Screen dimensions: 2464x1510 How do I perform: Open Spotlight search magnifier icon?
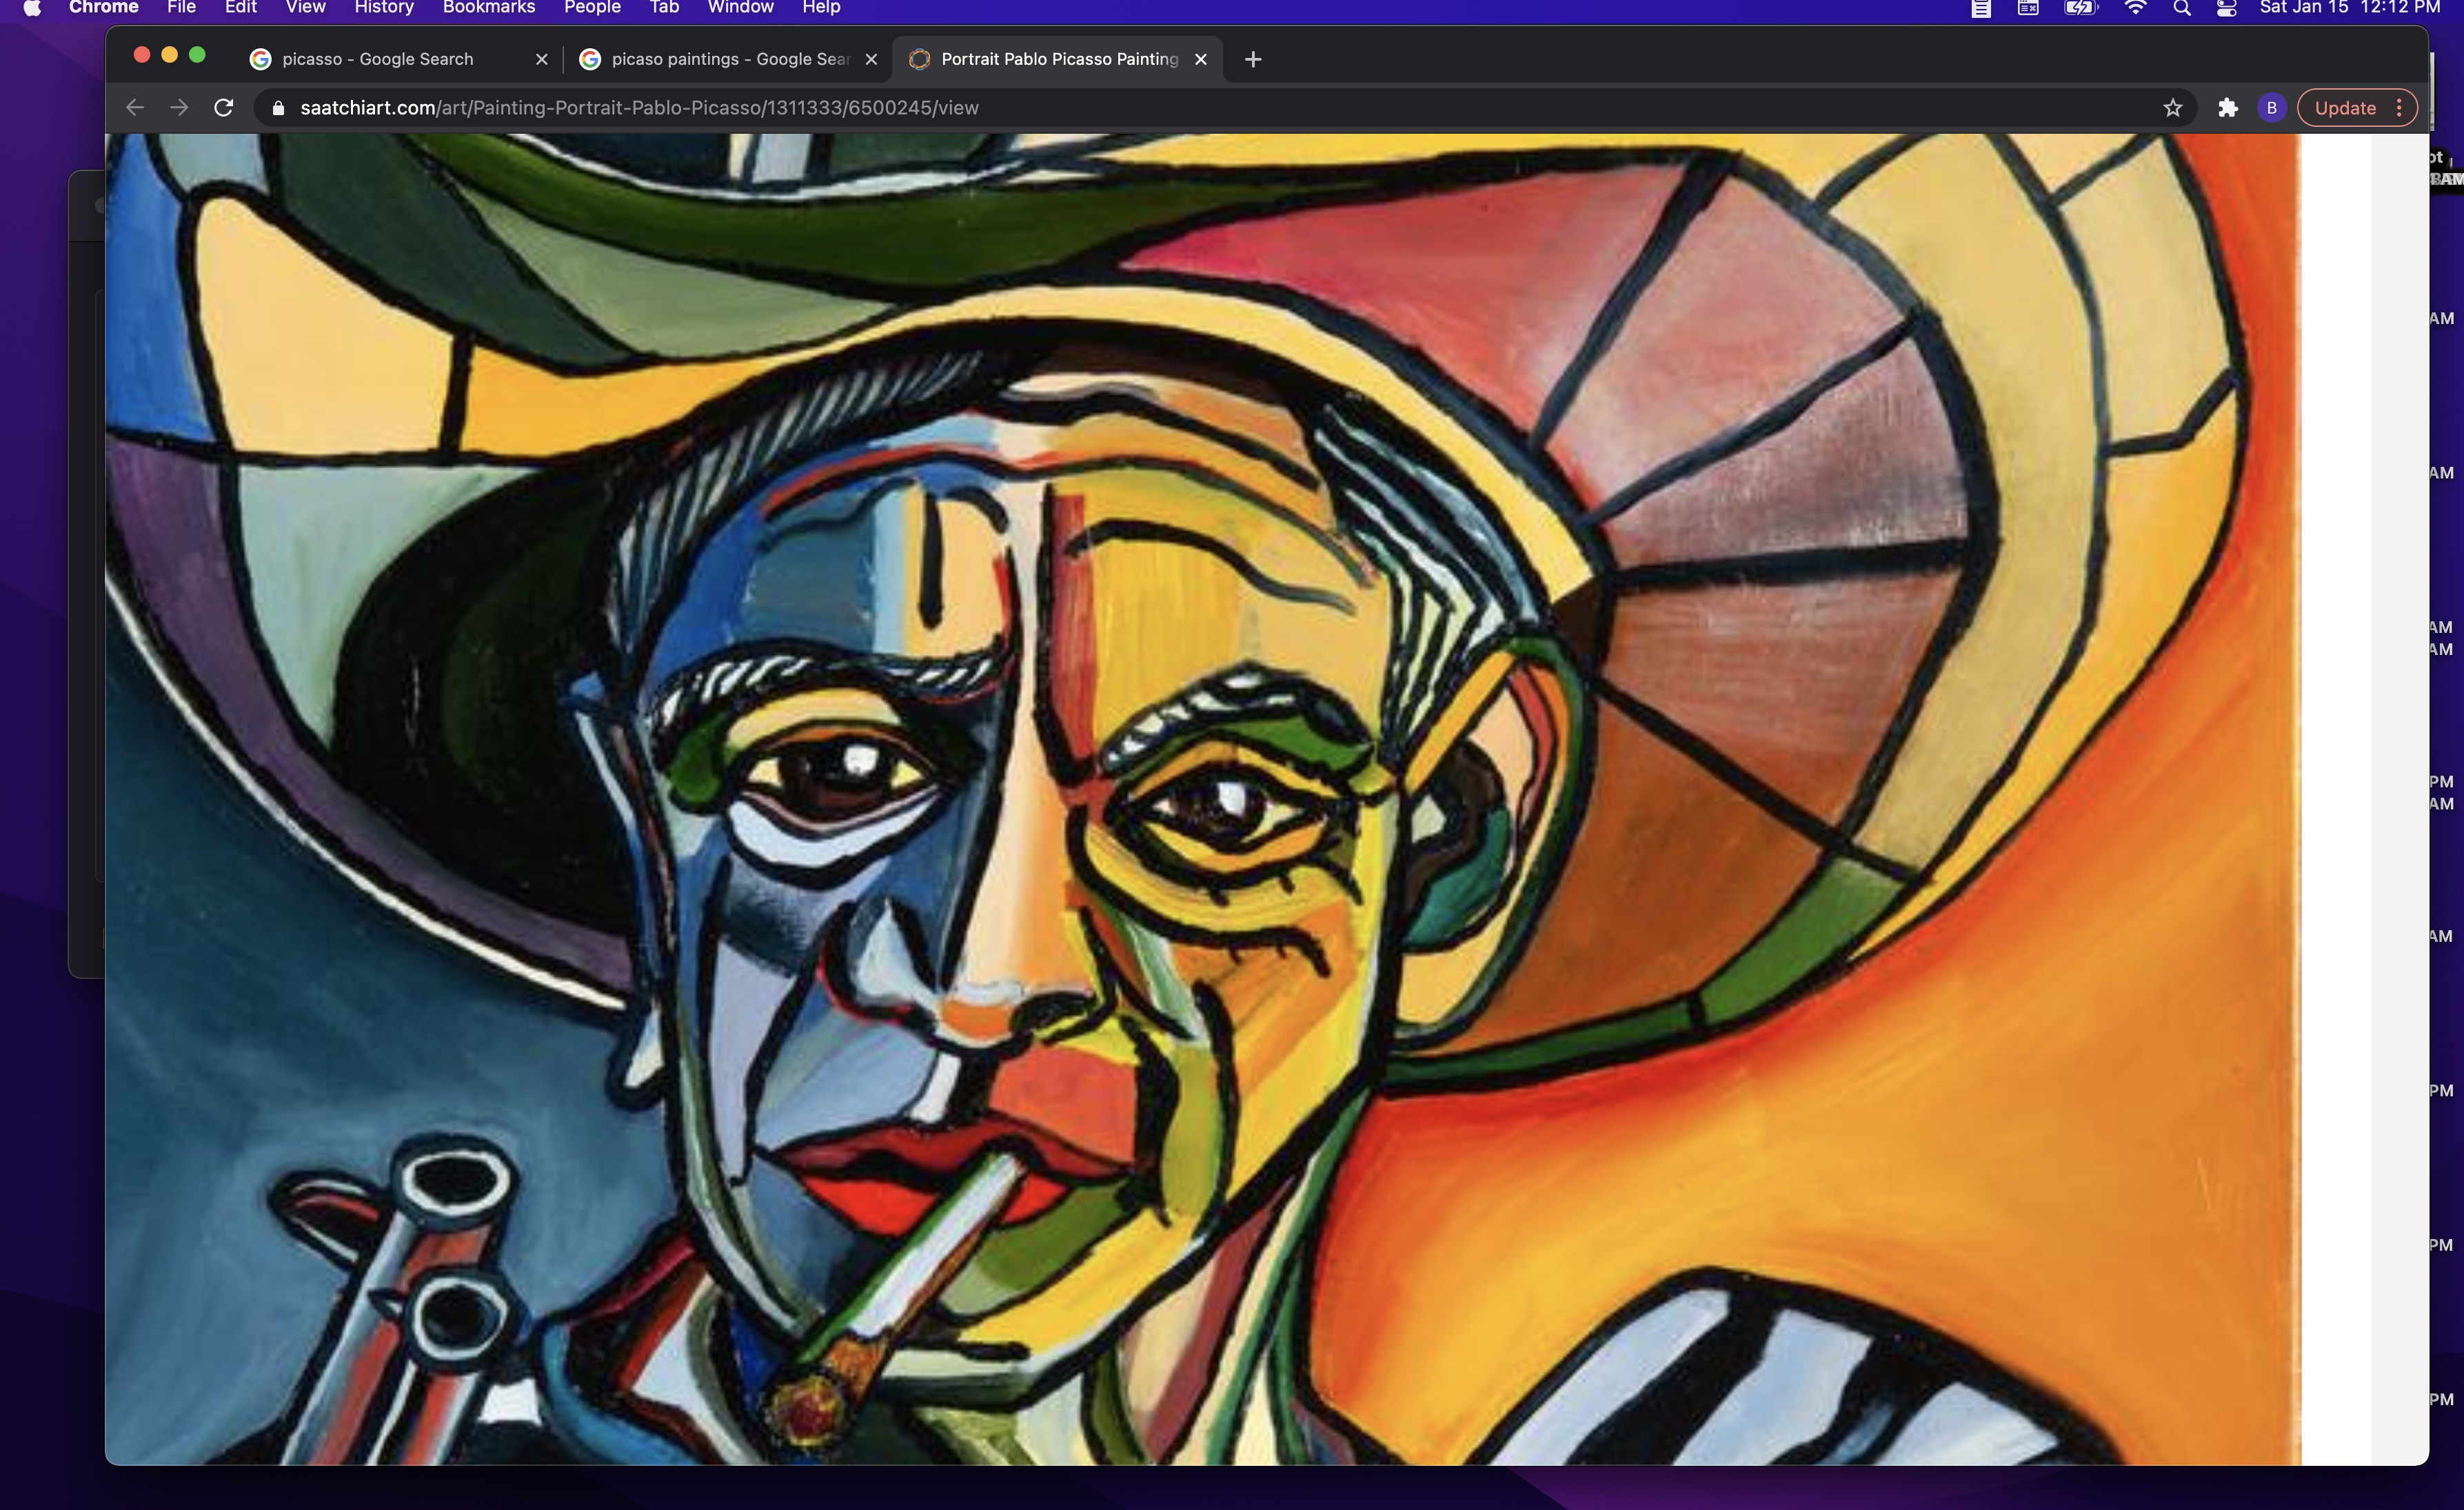(x=2182, y=8)
